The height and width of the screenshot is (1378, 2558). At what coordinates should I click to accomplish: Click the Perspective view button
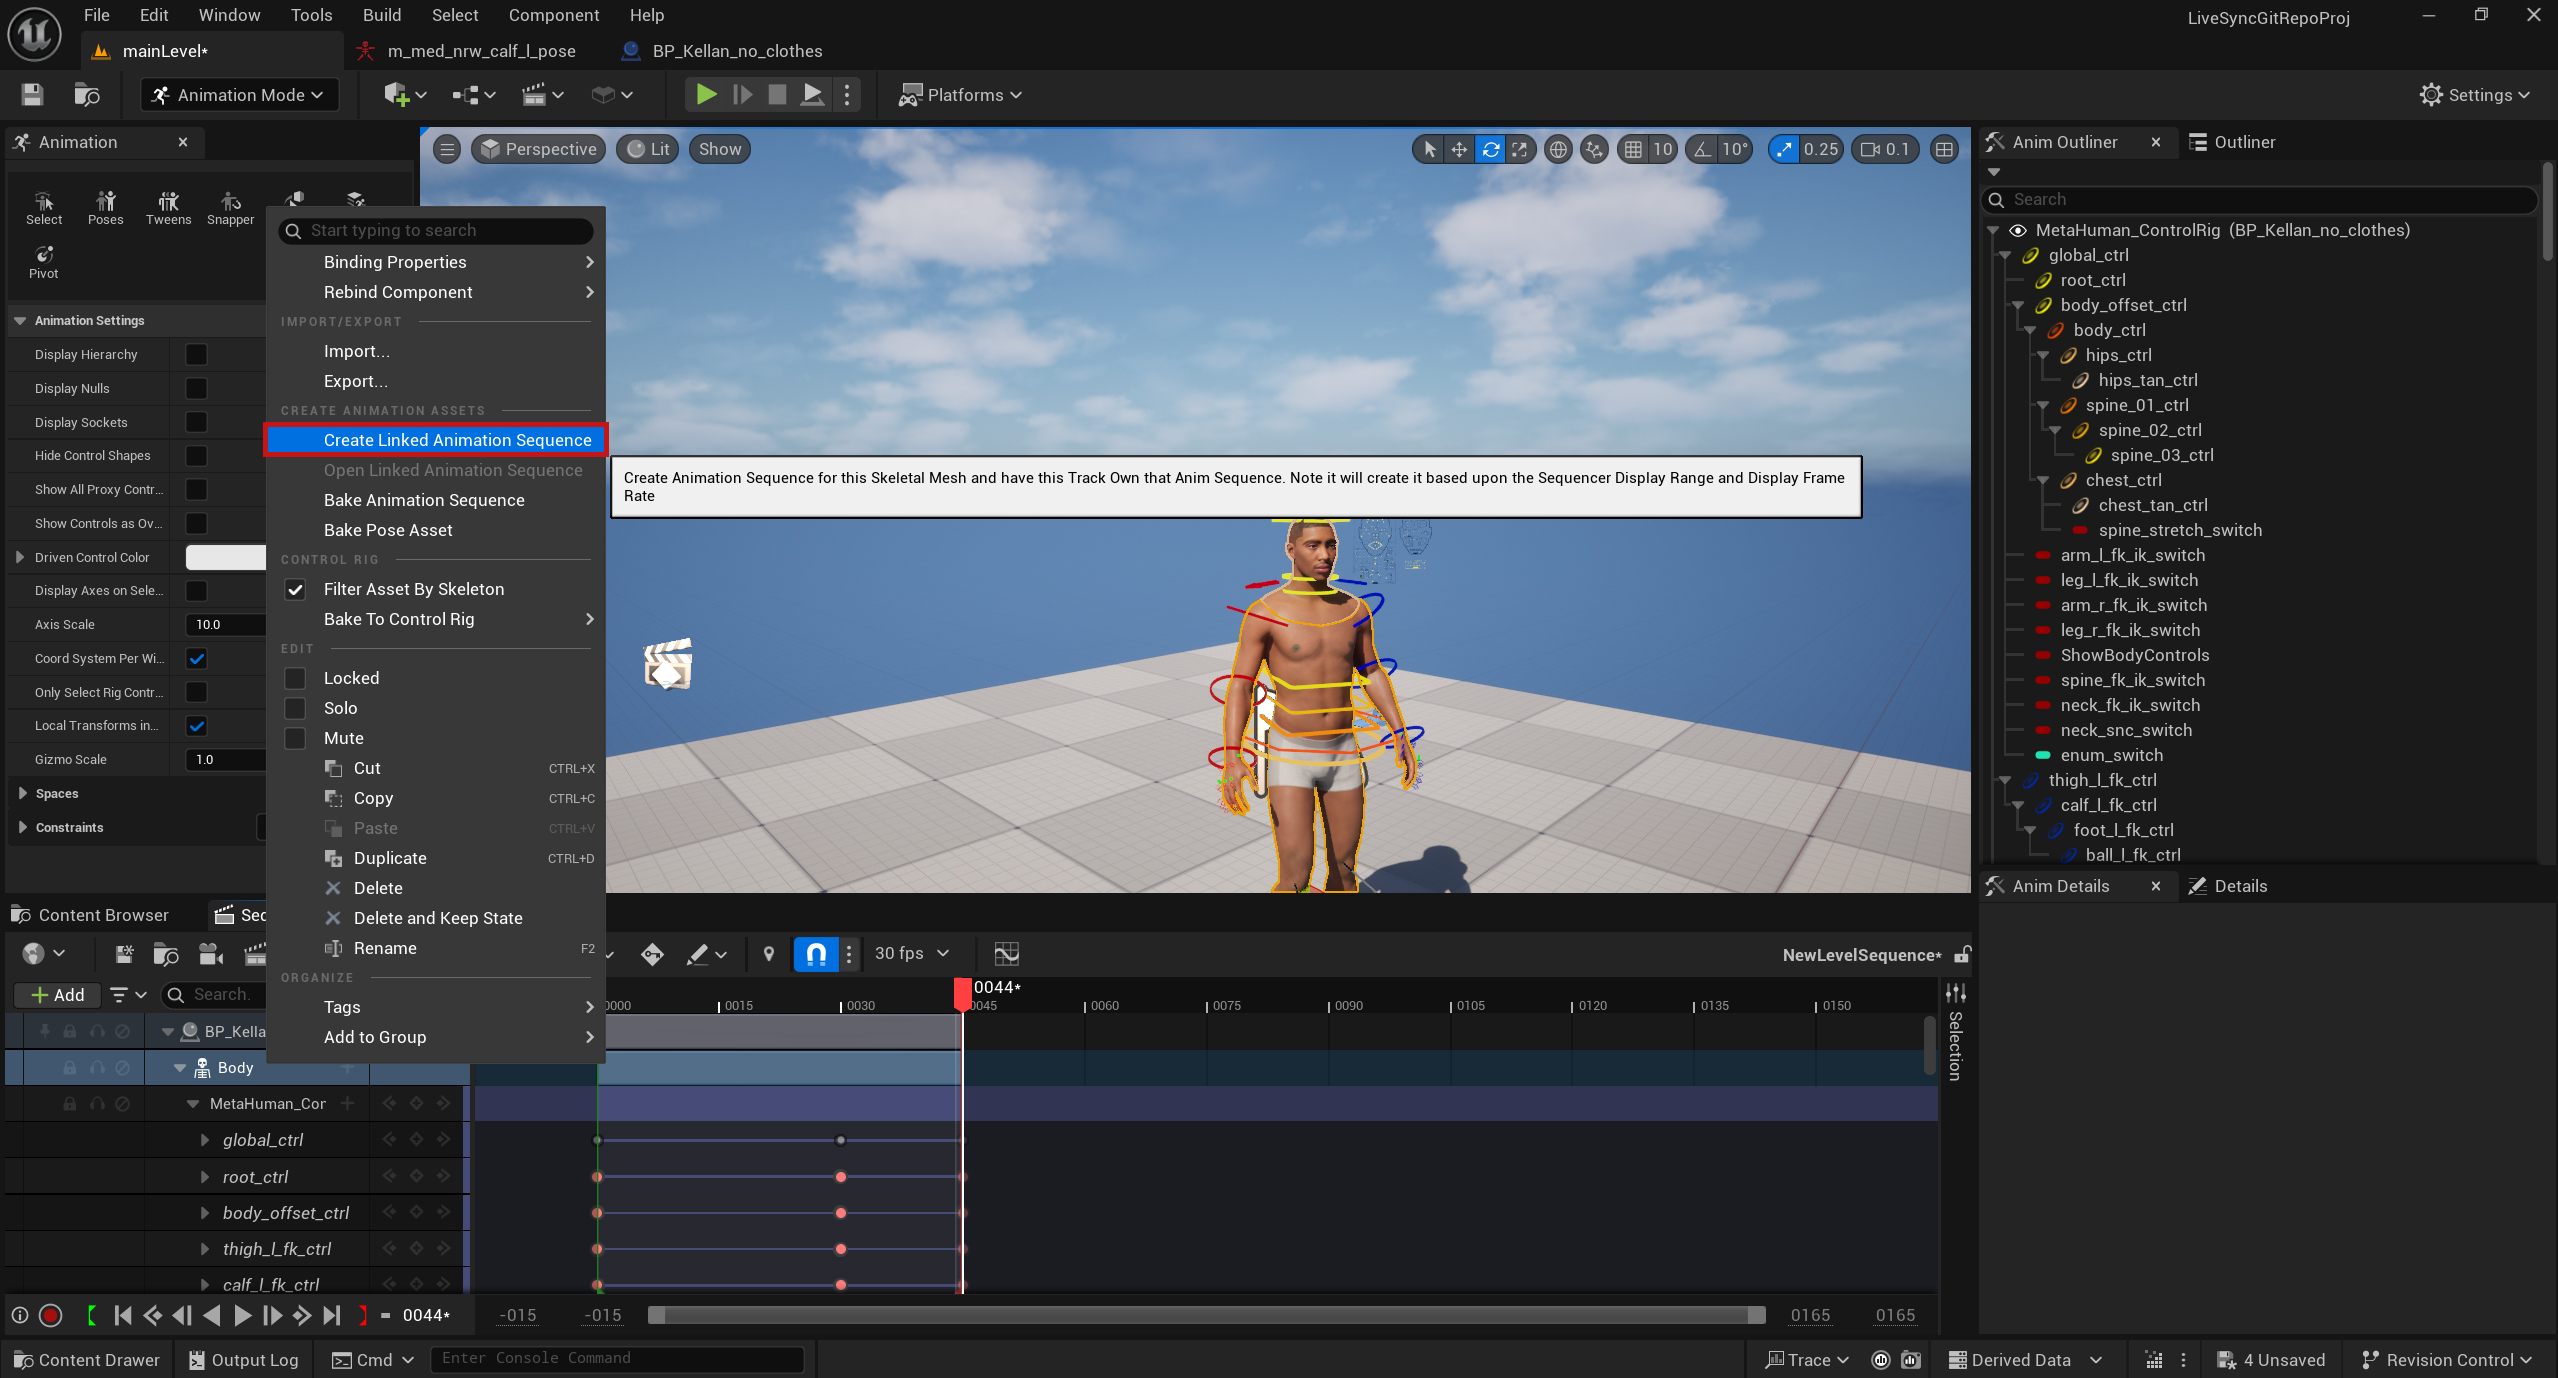(x=539, y=149)
